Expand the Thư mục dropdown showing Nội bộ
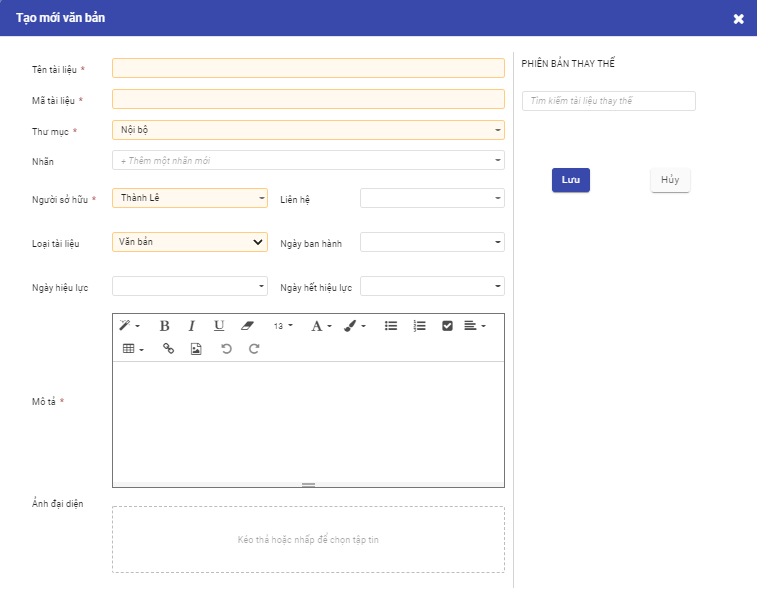 (308, 130)
